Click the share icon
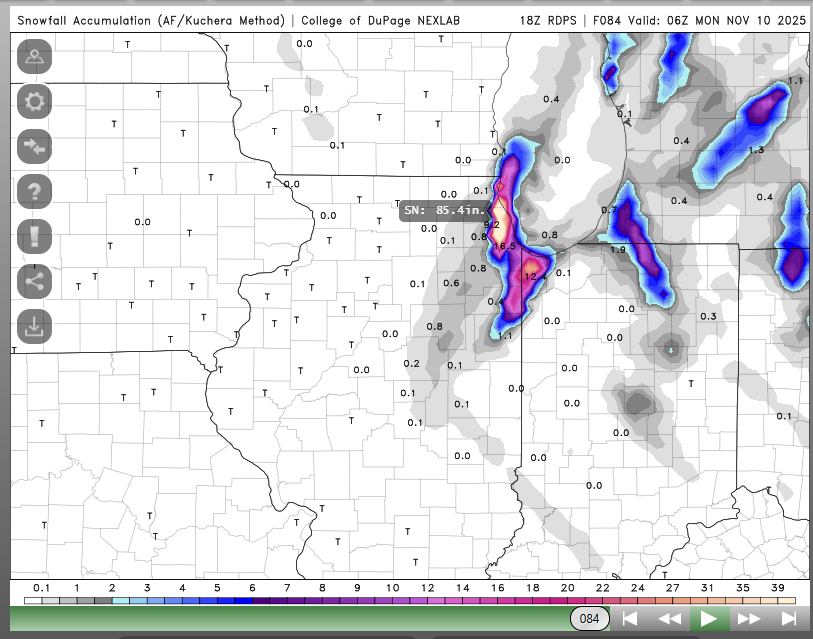The width and height of the screenshot is (813, 639). pos(36,281)
